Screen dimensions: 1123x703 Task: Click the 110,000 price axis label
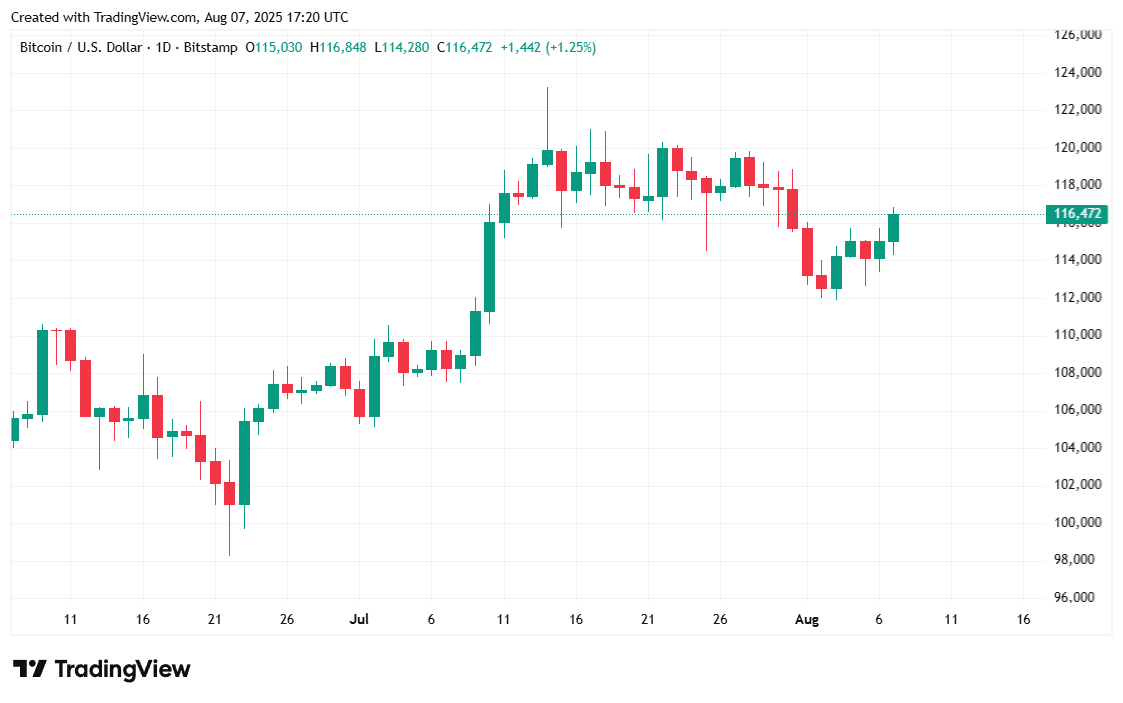(1077, 334)
